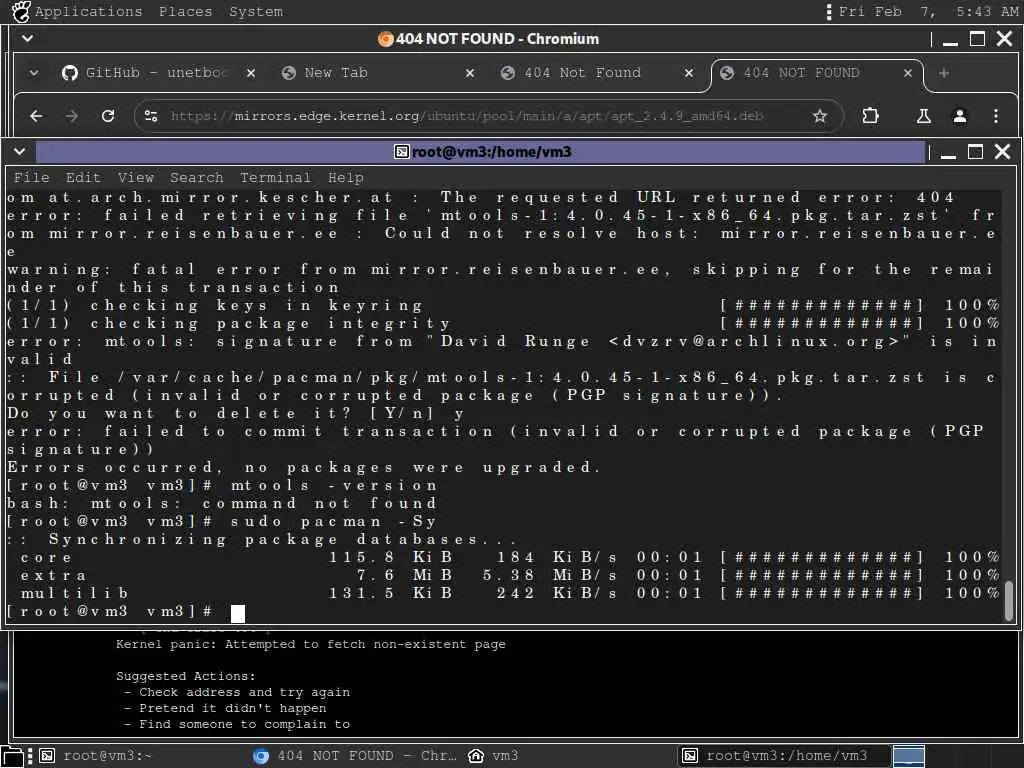Screen dimensions: 1024x768
Task: Open Chromium profile avatar
Action: pos(959,116)
